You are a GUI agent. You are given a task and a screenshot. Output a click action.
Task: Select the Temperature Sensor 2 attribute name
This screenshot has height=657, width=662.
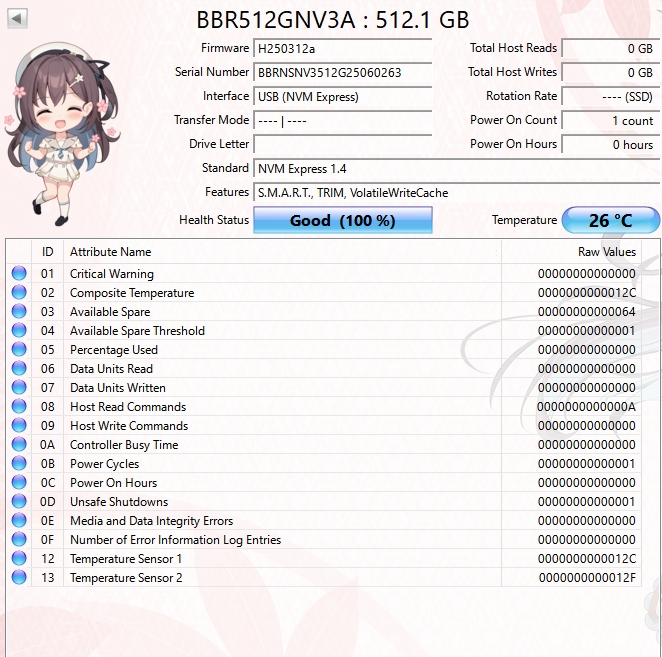(x=126, y=578)
